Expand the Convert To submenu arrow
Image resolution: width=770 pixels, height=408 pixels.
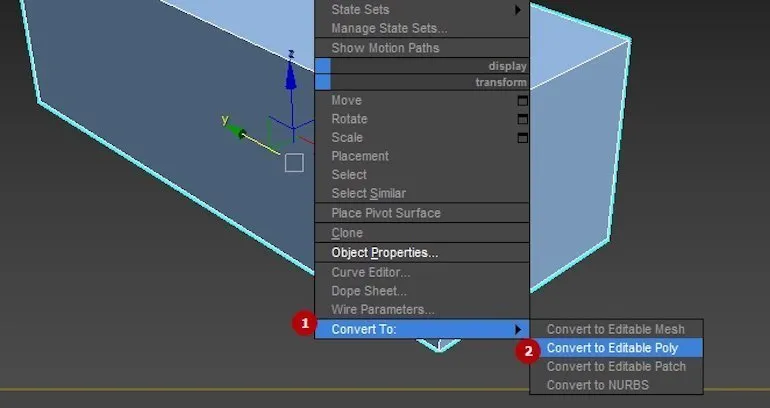point(518,329)
